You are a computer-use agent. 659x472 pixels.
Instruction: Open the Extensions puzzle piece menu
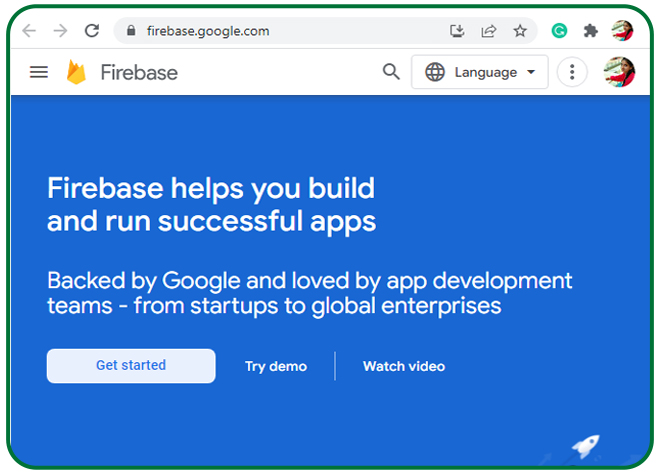point(591,31)
